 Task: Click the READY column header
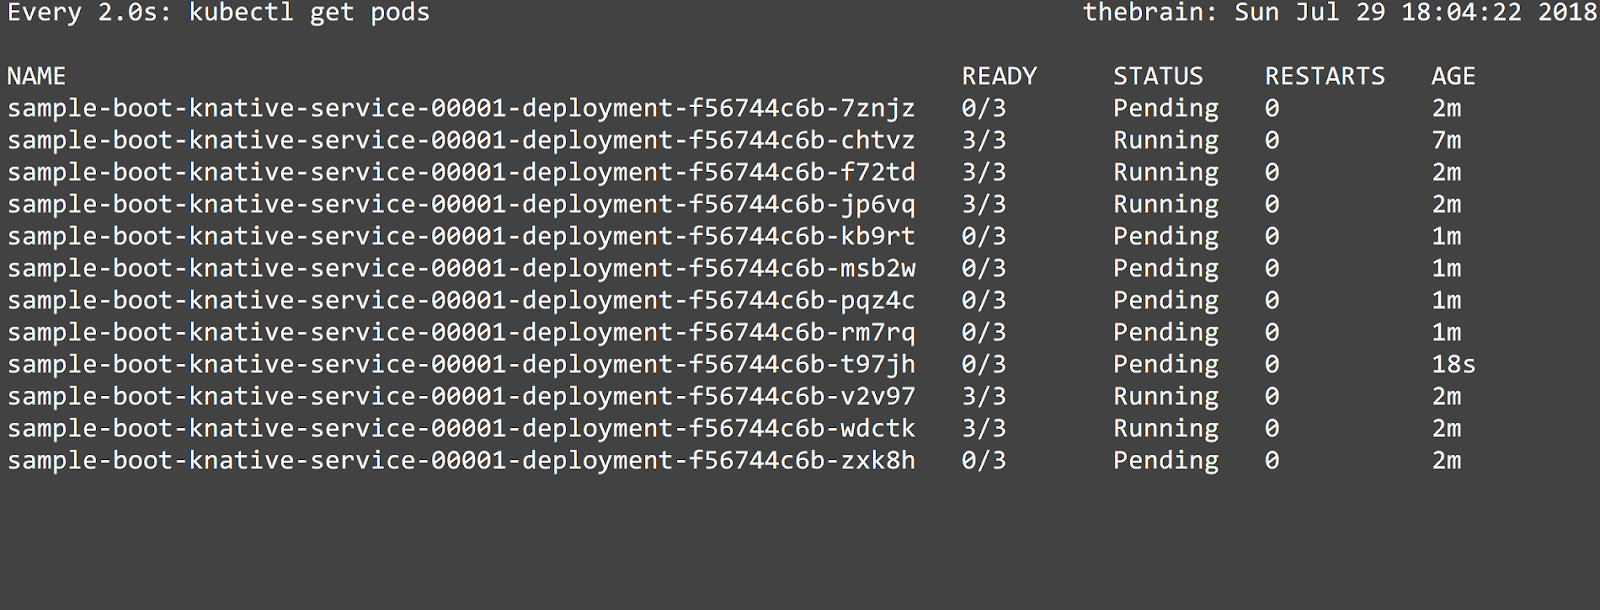coord(999,76)
